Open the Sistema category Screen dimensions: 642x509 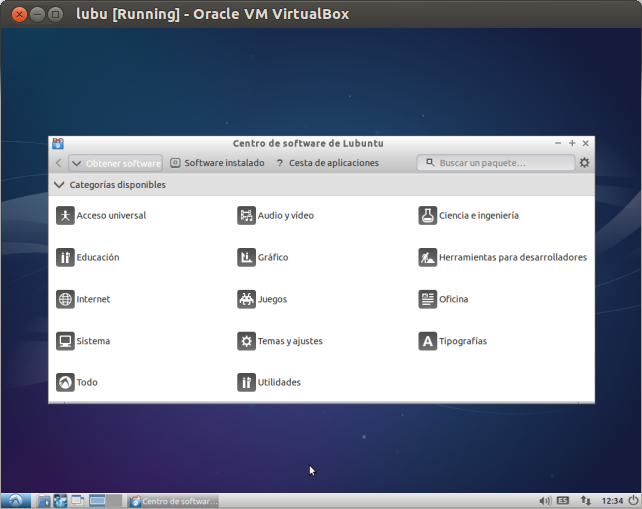[x=93, y=341]
